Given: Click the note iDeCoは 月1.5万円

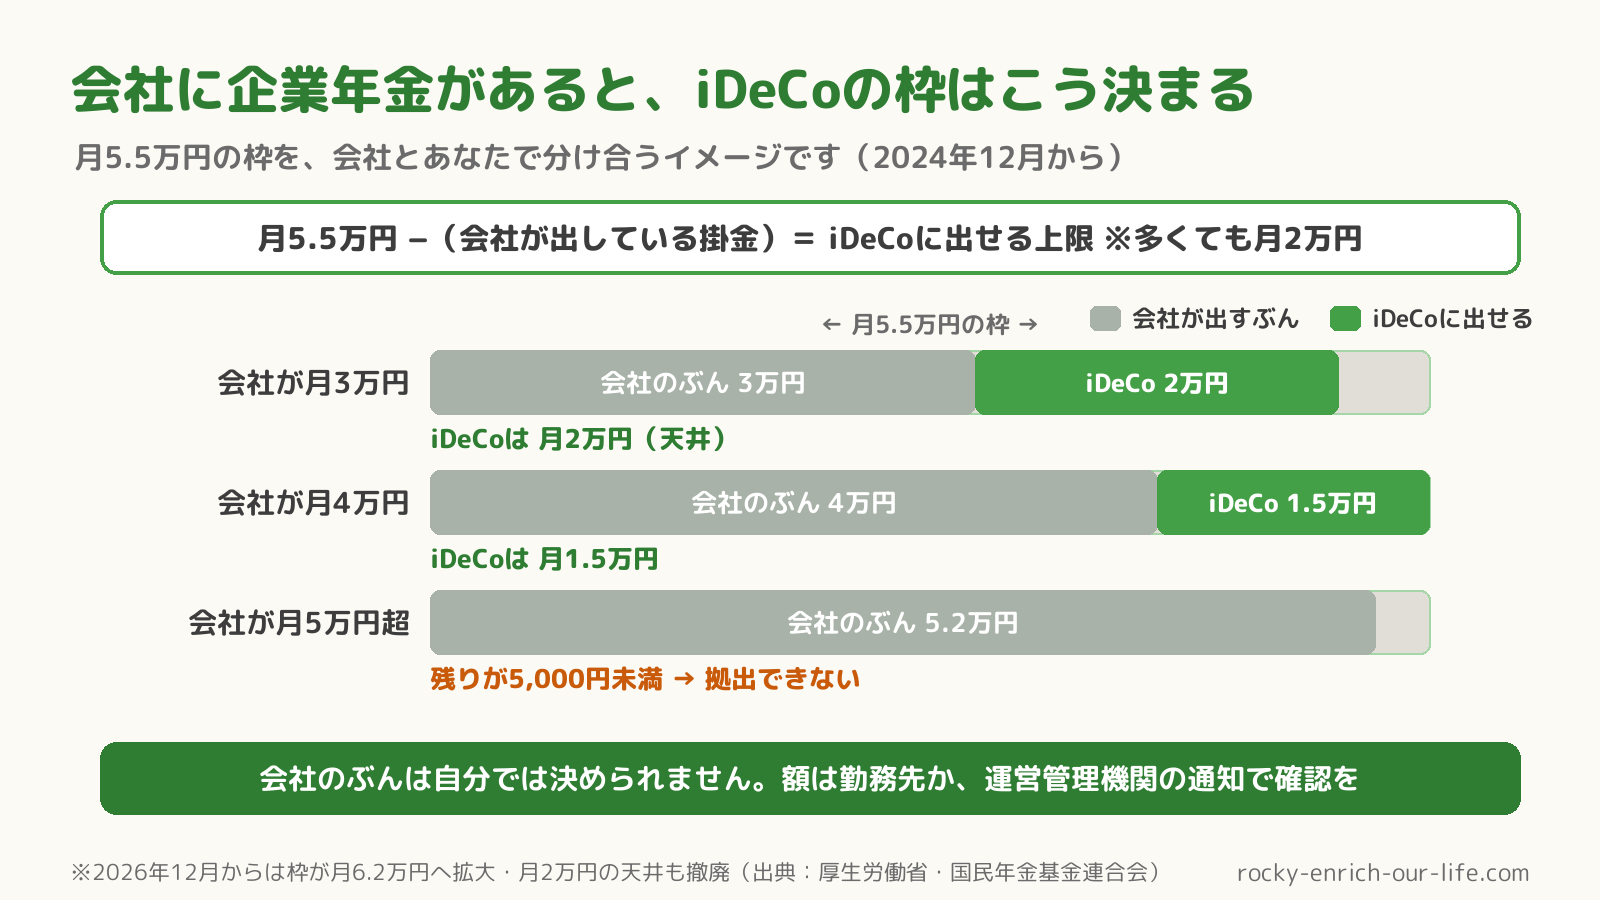Looking at the screenshot, I should click(544, 559).
